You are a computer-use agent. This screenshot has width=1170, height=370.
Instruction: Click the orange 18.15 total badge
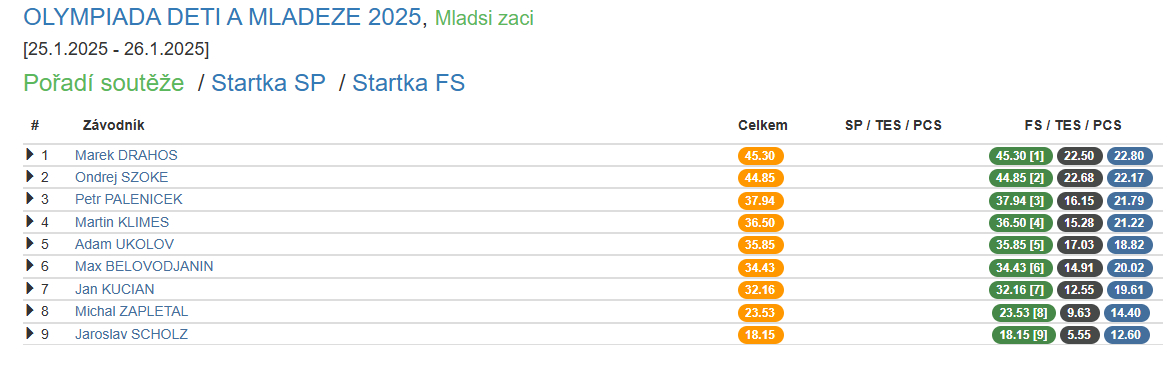coord(760,335)
